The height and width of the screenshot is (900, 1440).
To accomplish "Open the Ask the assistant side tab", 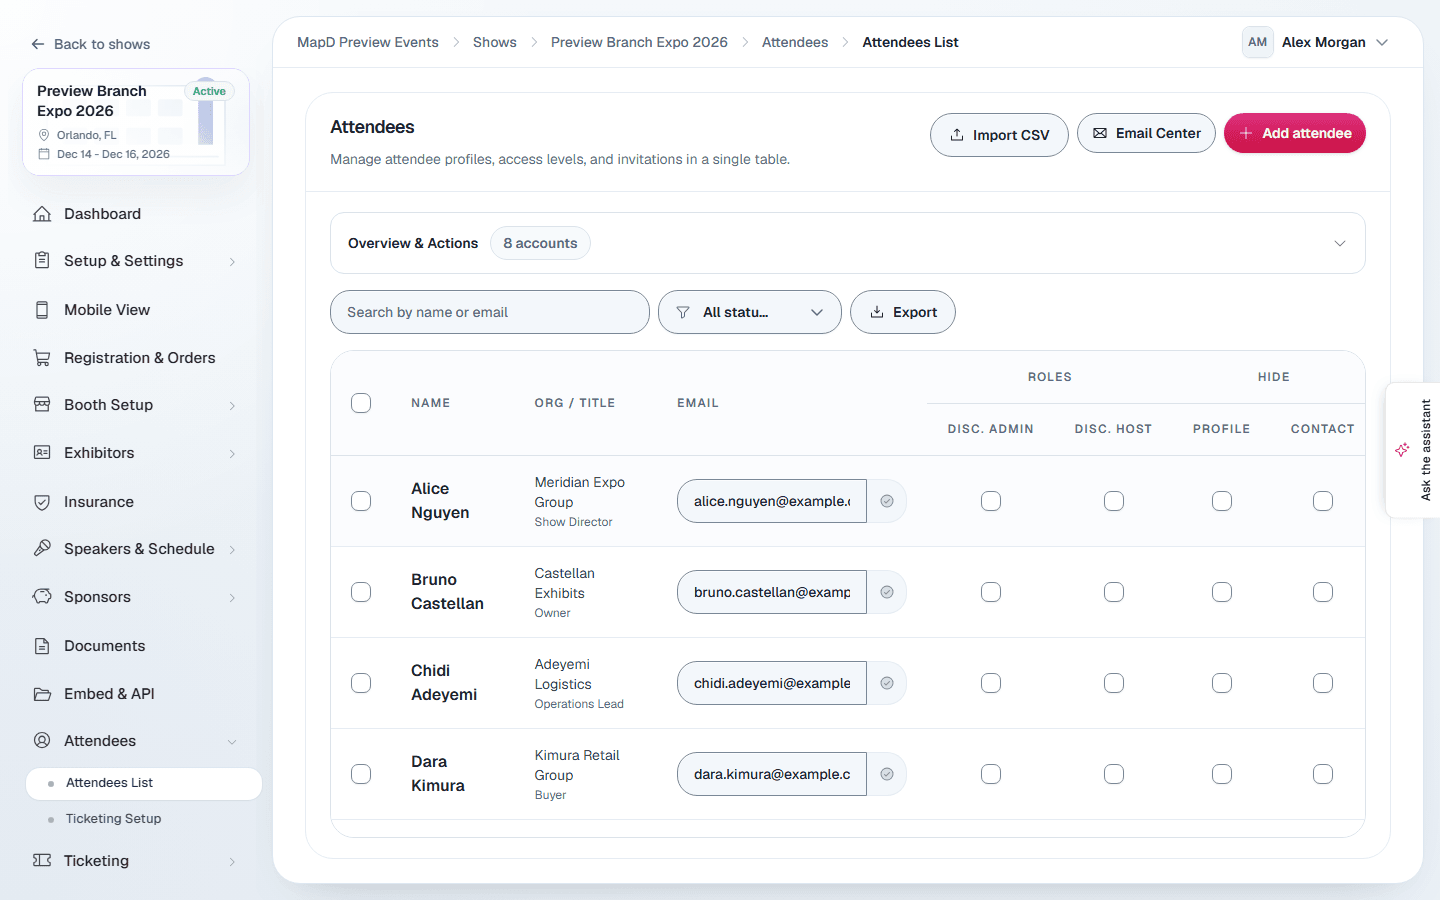I will pyautogui.click(x=1414, y=450).
